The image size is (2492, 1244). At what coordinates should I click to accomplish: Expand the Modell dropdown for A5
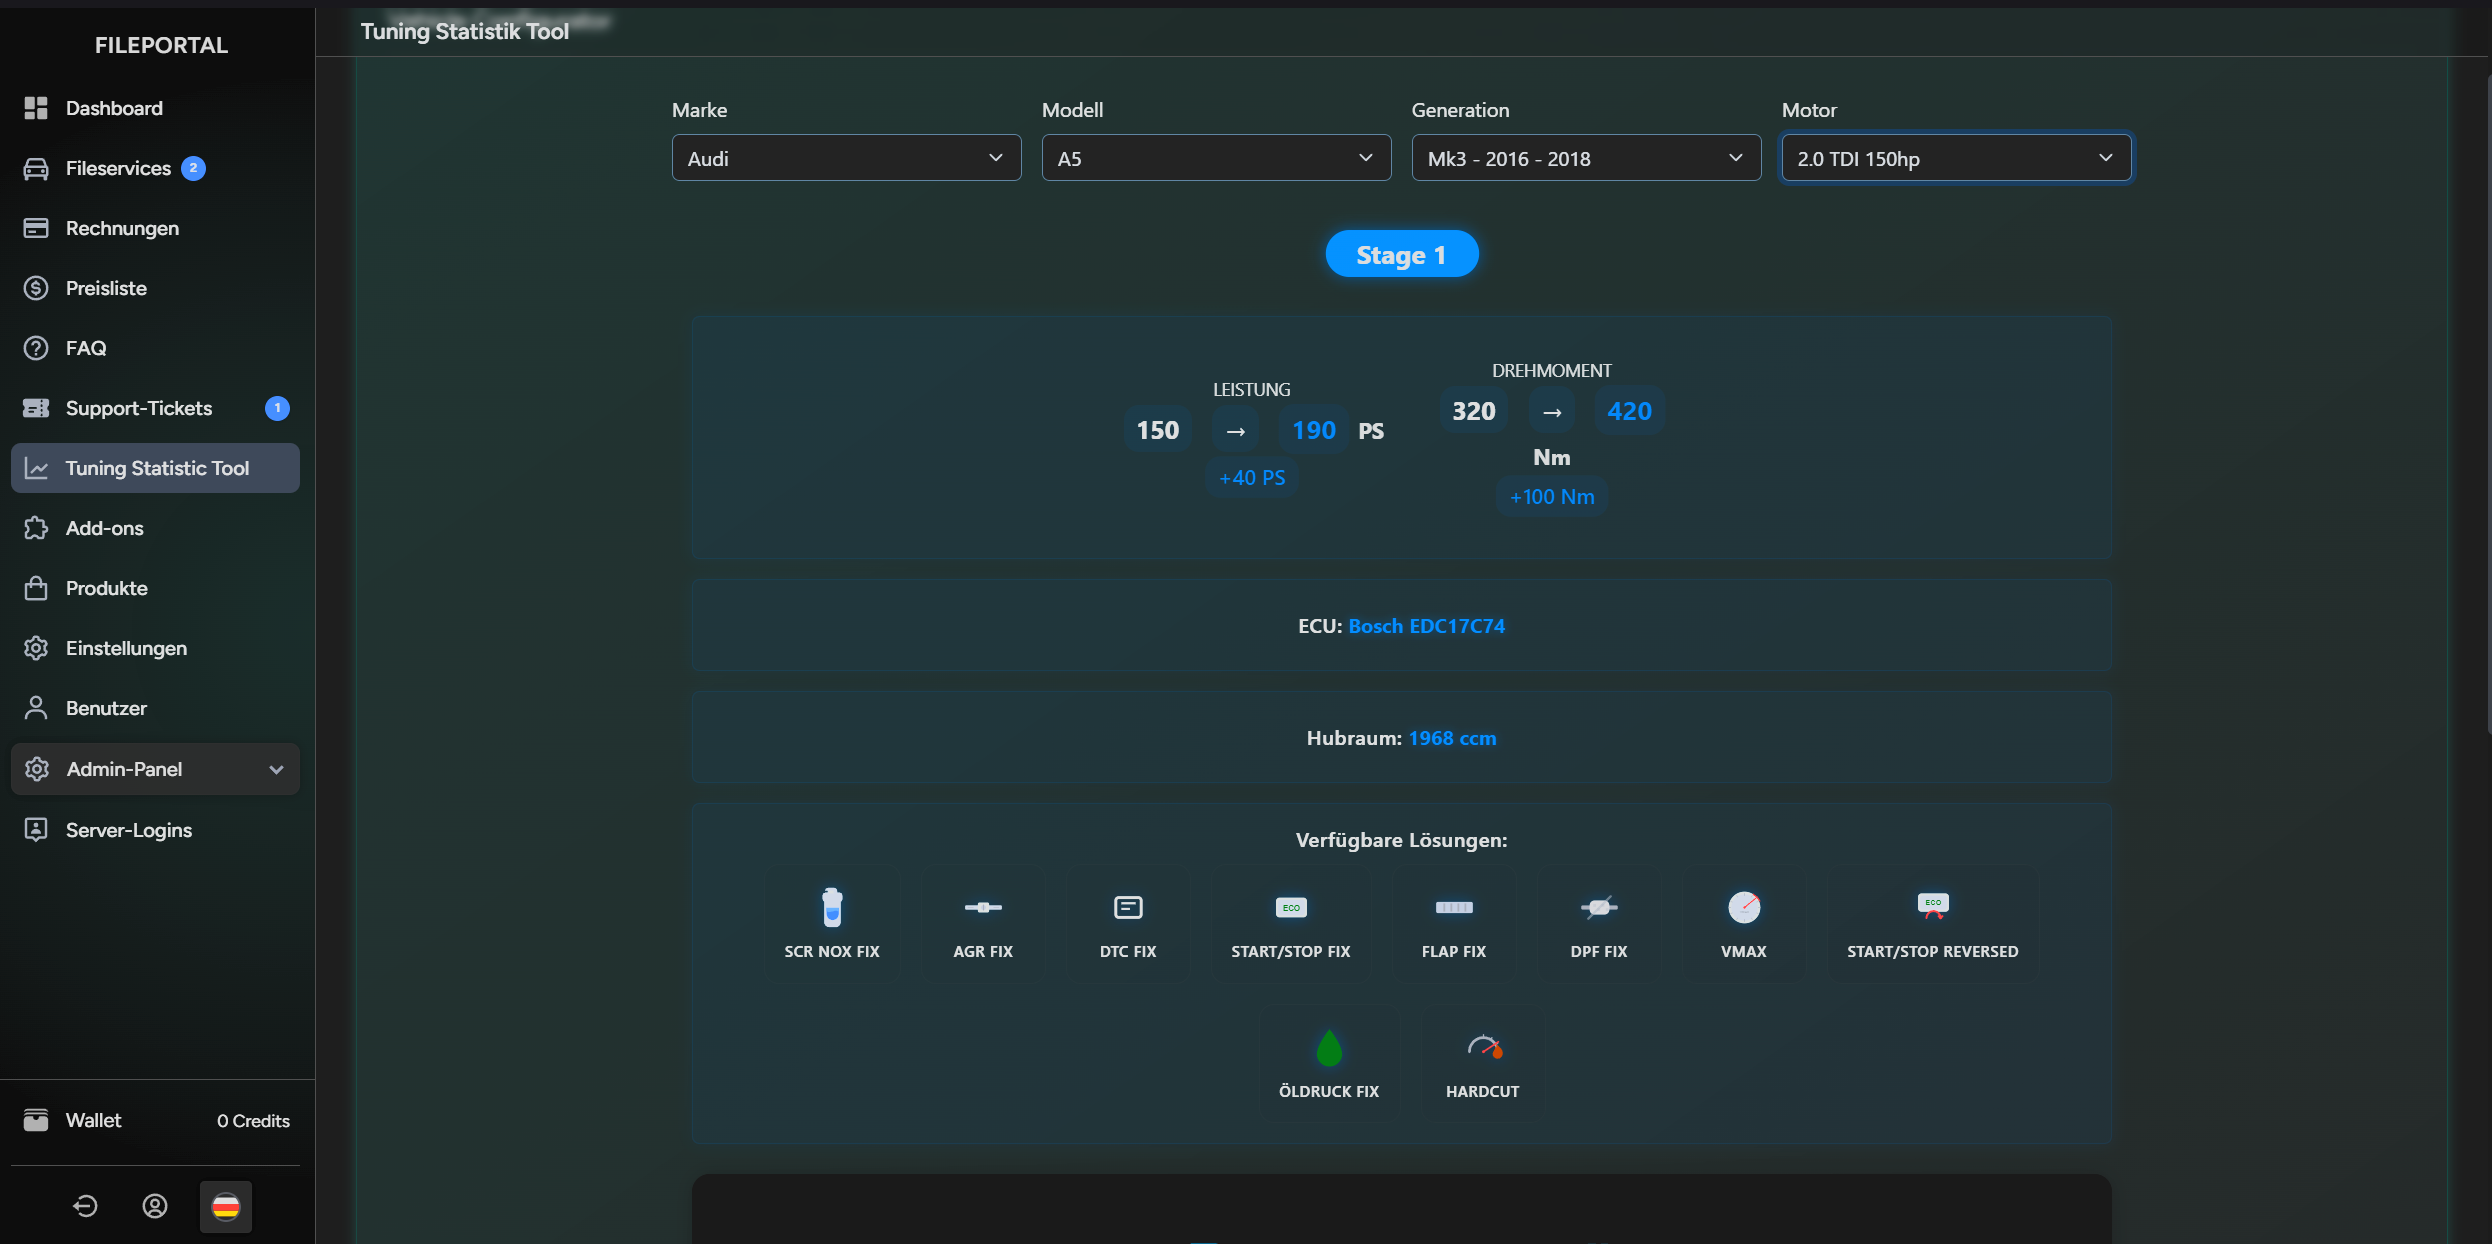click(1215, 157)
